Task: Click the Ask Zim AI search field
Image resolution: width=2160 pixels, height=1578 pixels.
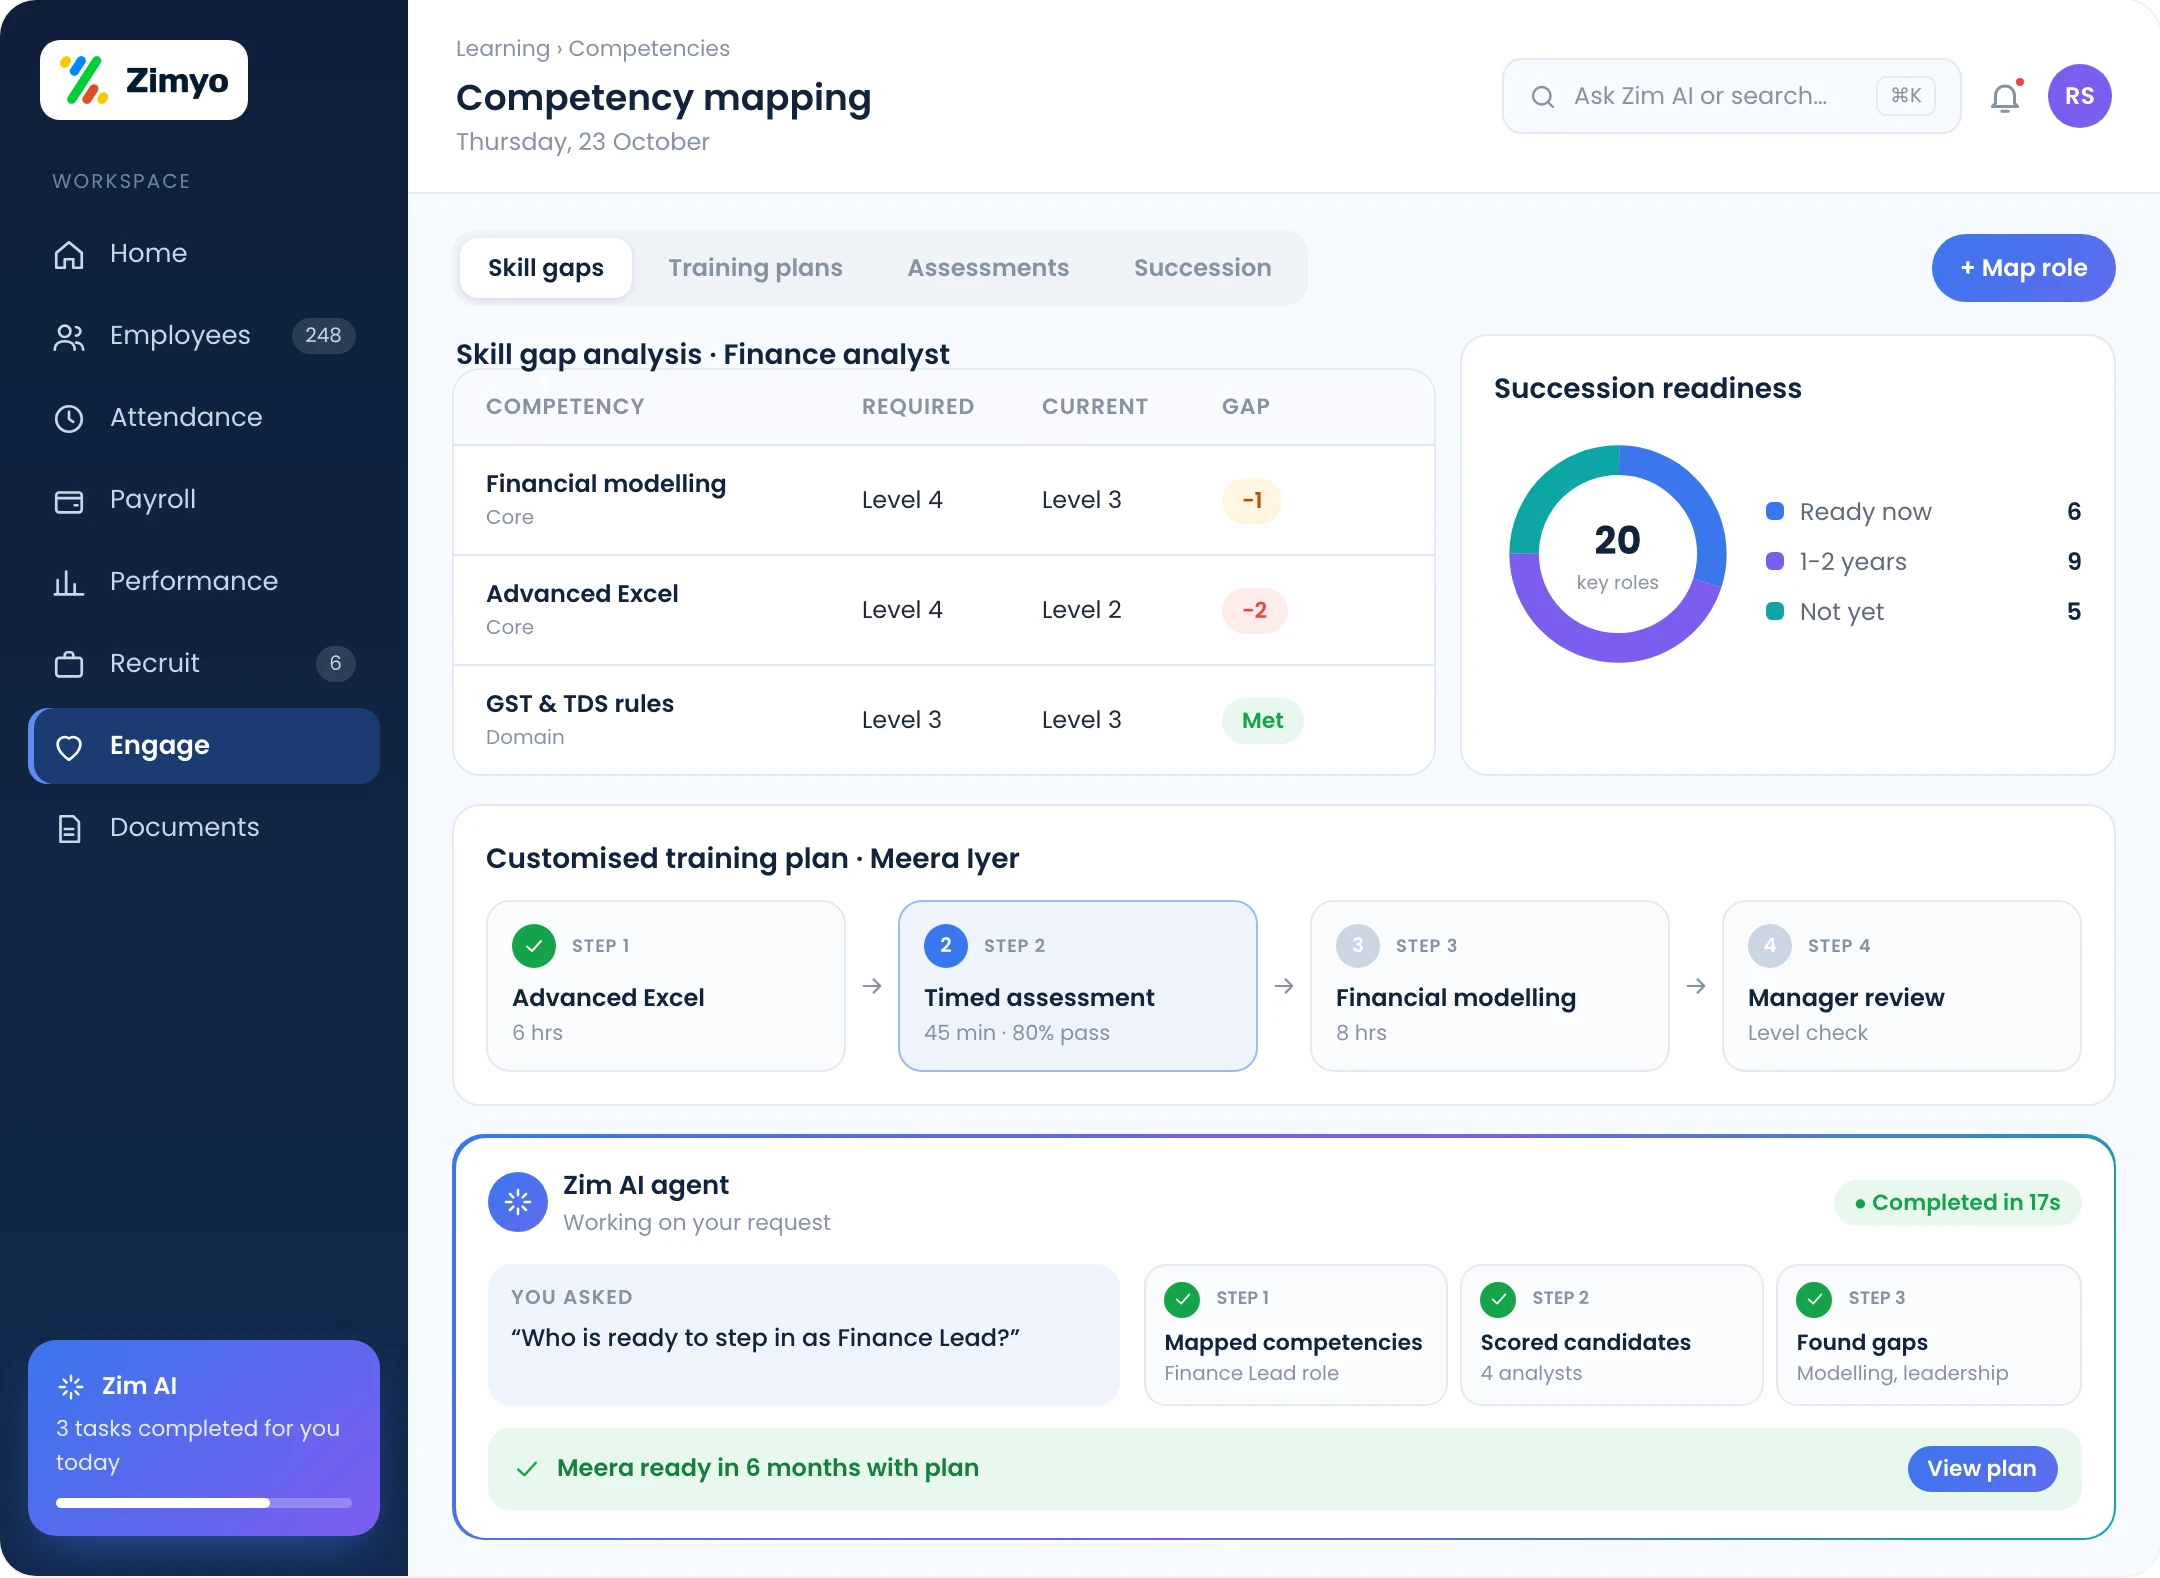Action: coord(1731,96)
